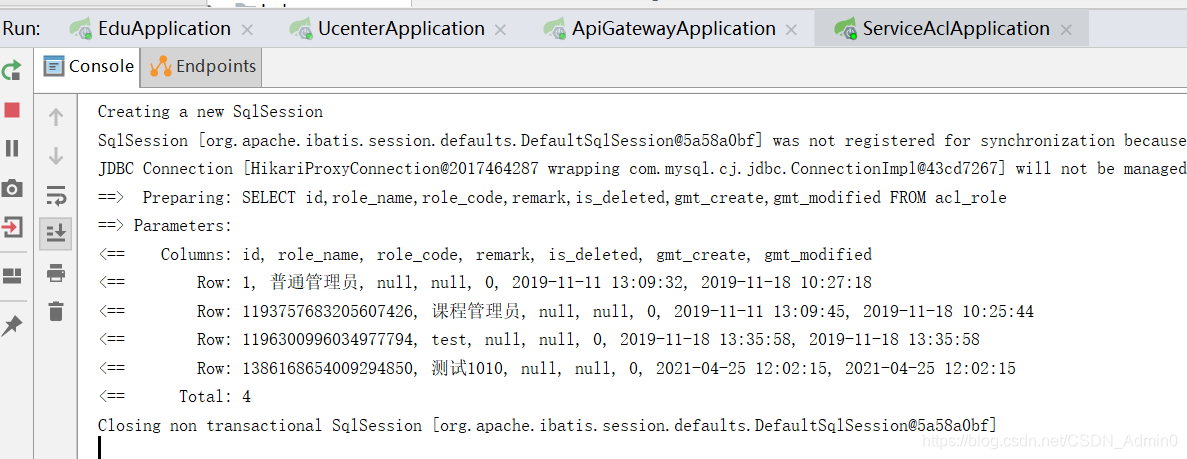Switch to the UcenterApplication run tab
Viewport: 1187px width, 459px height.
pyautogui.click(x=401, y=29)
